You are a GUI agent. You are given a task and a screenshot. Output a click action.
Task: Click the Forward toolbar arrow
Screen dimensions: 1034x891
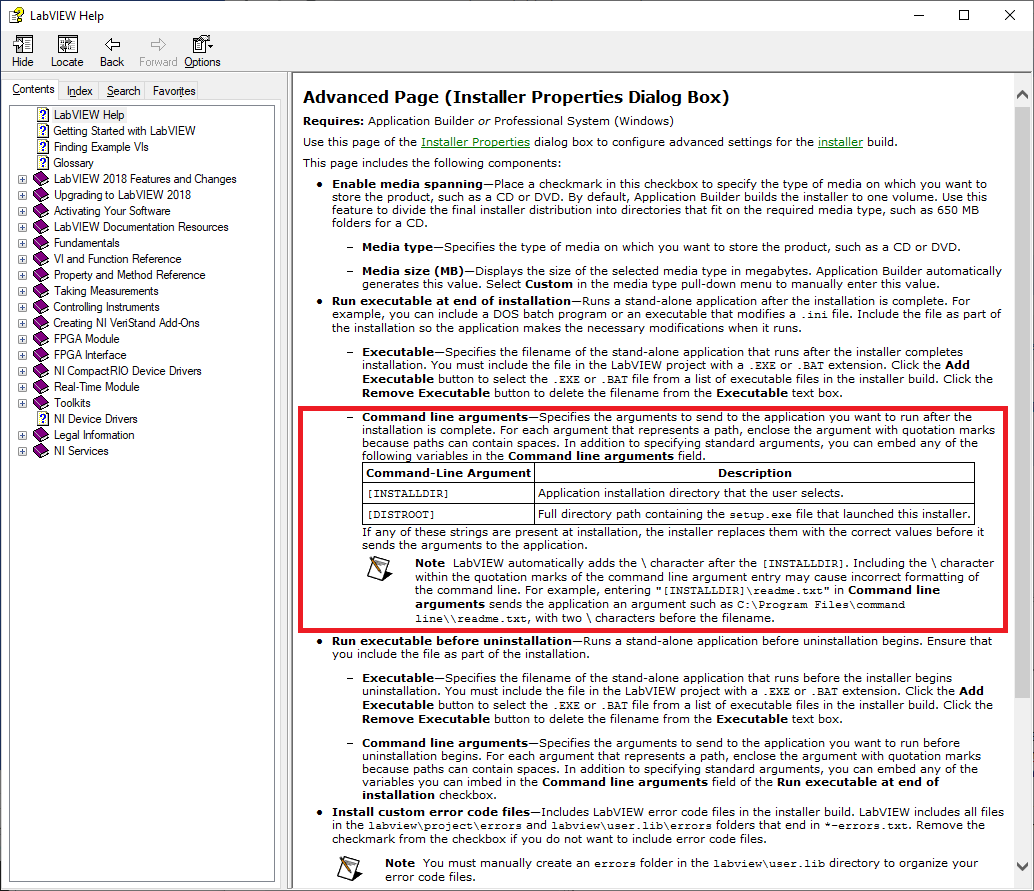click(158, 51)
